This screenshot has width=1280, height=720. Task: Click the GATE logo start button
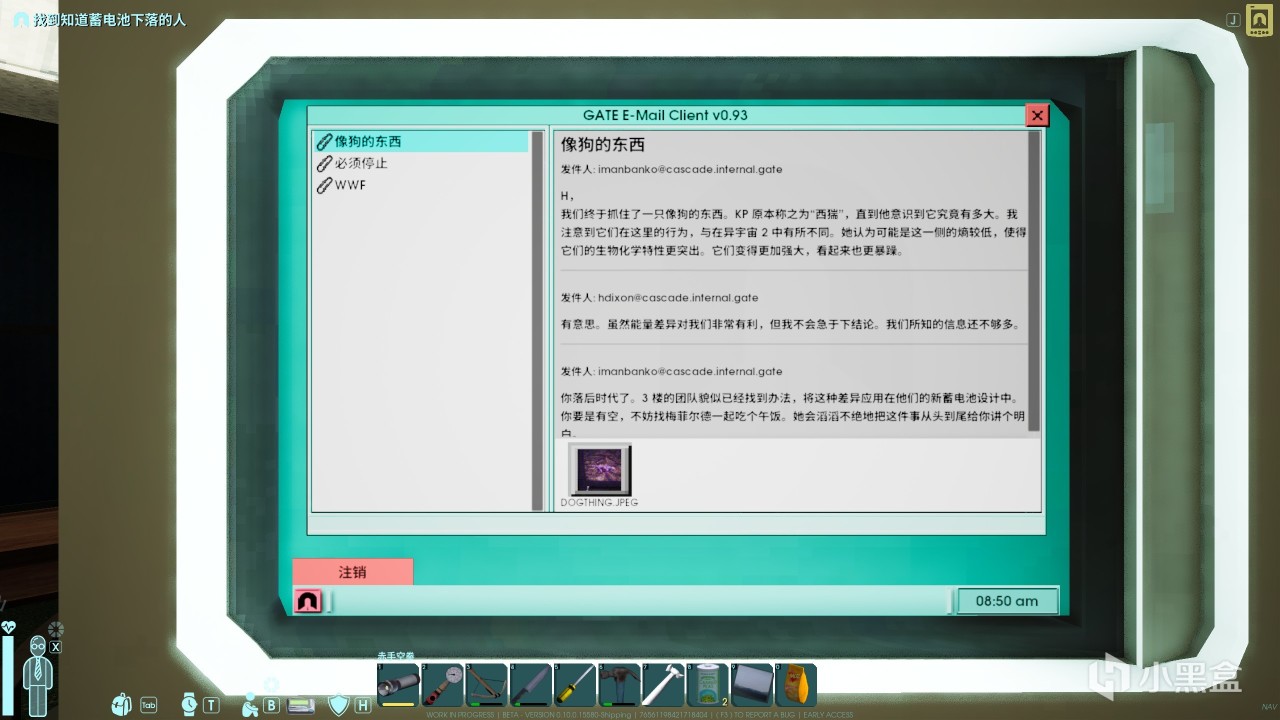pyautogui.click(x=308, y=601)
